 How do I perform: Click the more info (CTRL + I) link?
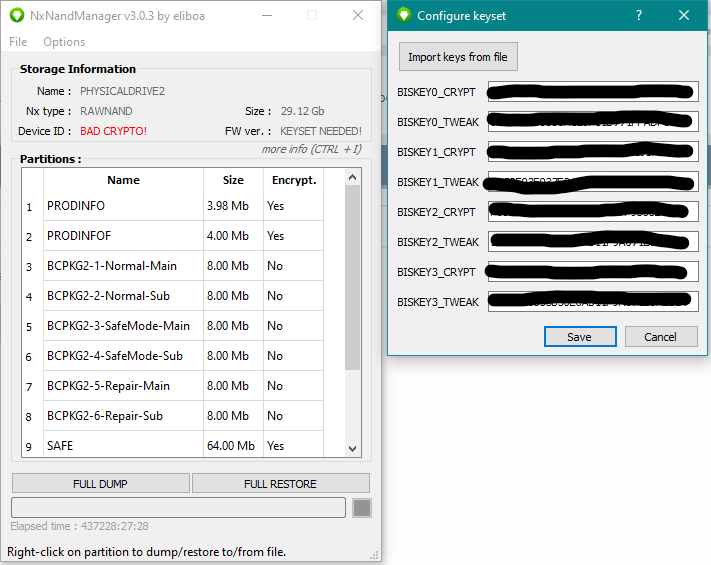312,149
